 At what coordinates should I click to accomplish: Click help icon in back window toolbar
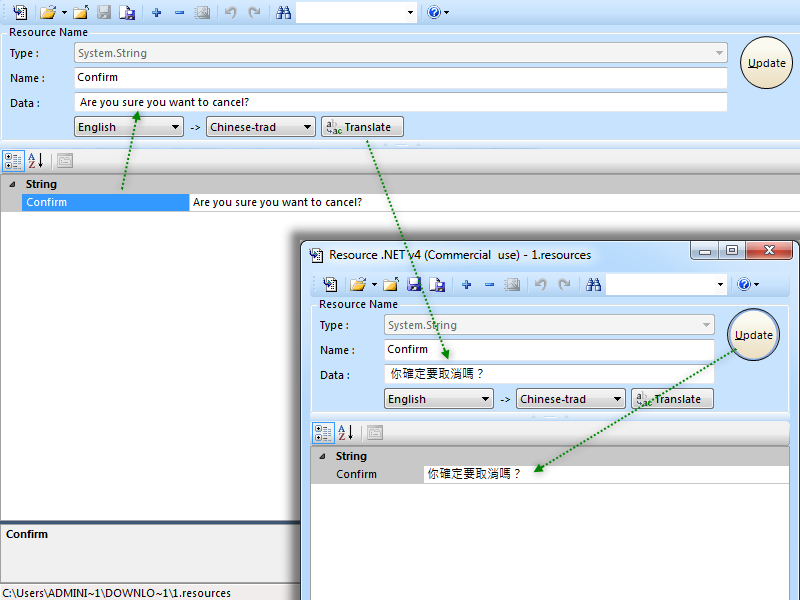point(434,12)
